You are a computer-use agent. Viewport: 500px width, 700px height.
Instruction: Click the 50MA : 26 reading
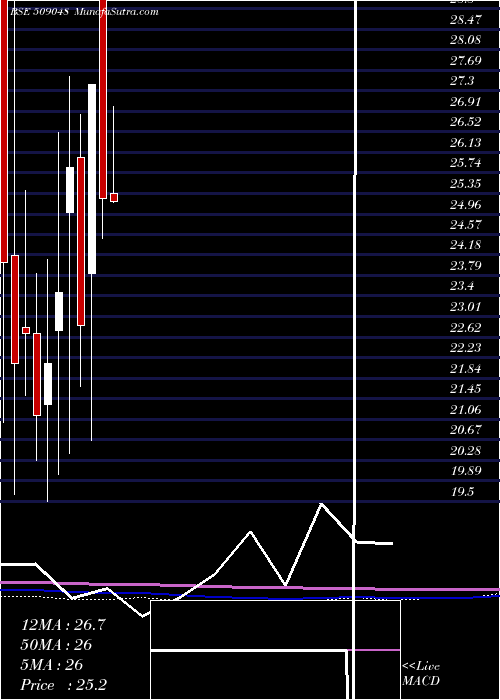pos(56,645)
